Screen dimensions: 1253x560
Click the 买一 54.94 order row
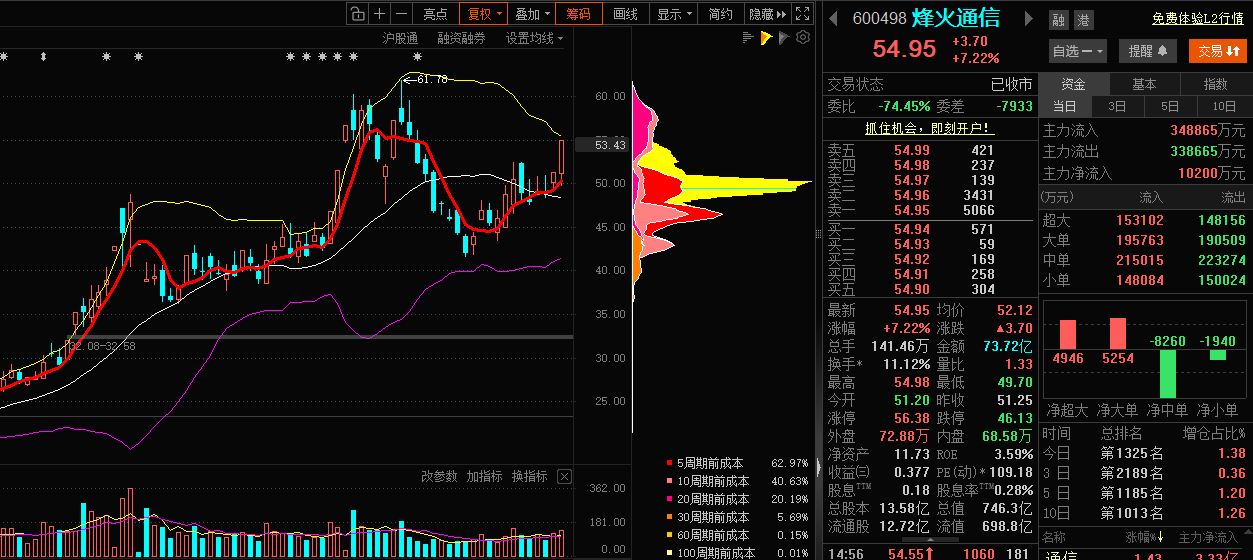click(929, 229)
